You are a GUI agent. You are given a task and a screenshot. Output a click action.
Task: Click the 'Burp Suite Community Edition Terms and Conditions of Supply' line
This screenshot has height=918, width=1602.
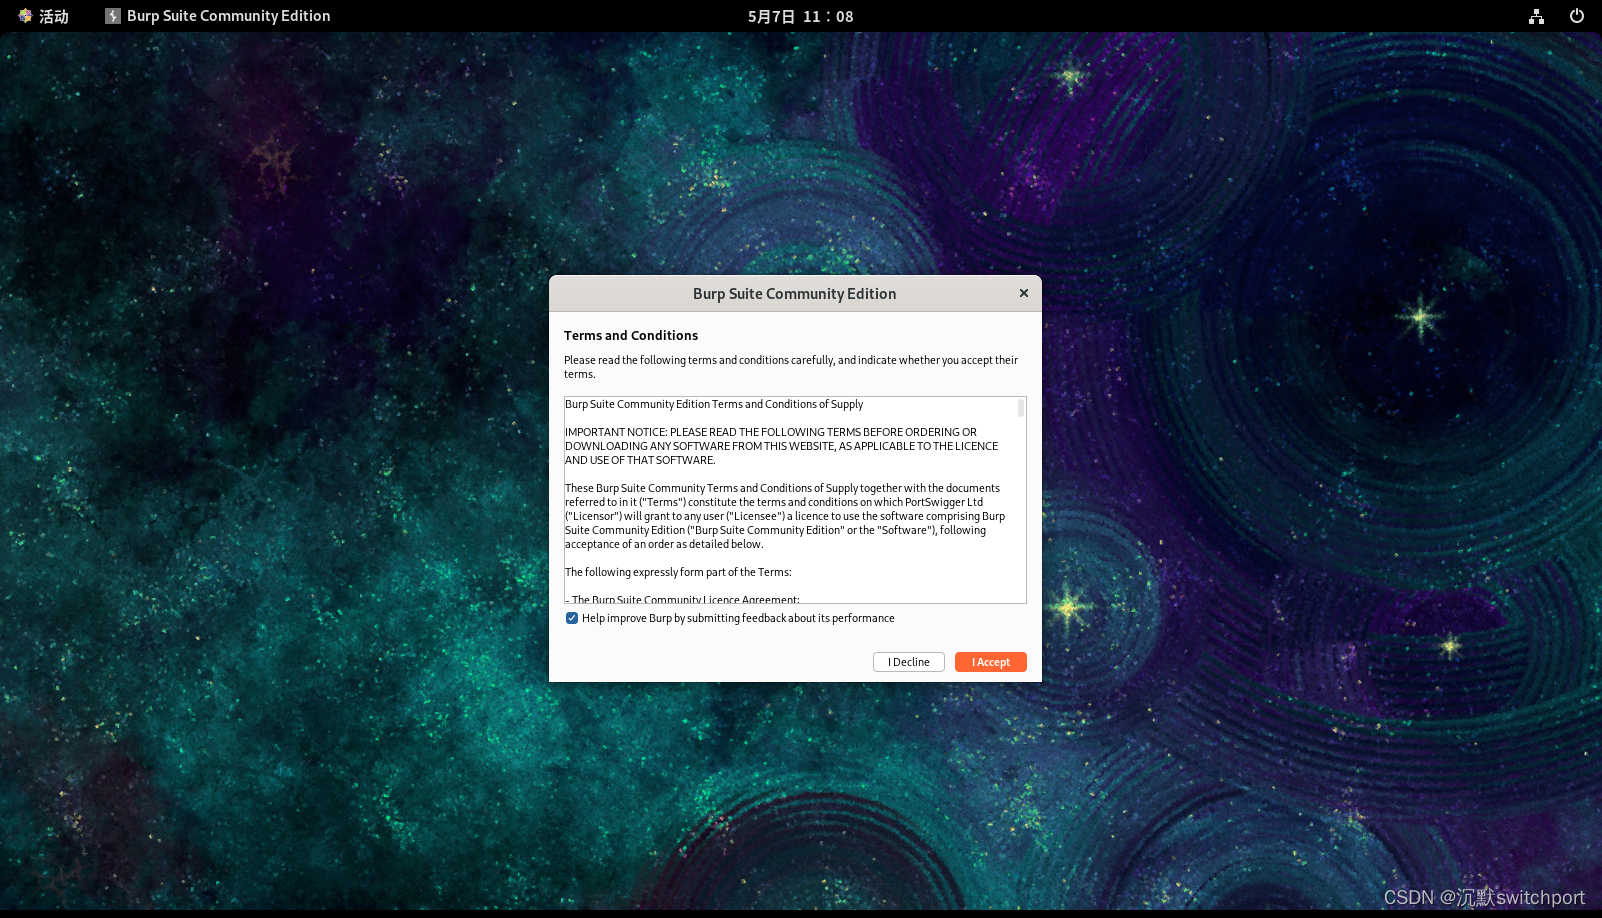coord(714,404)
